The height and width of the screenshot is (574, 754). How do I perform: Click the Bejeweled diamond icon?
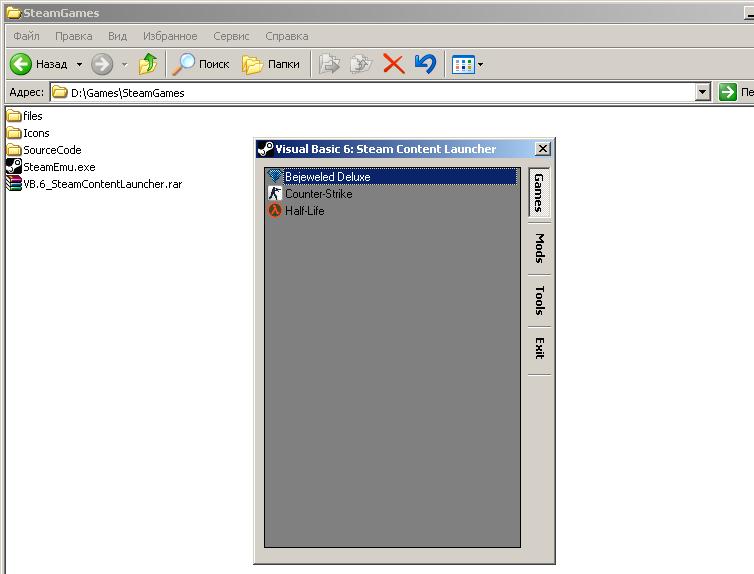point(275,176)
